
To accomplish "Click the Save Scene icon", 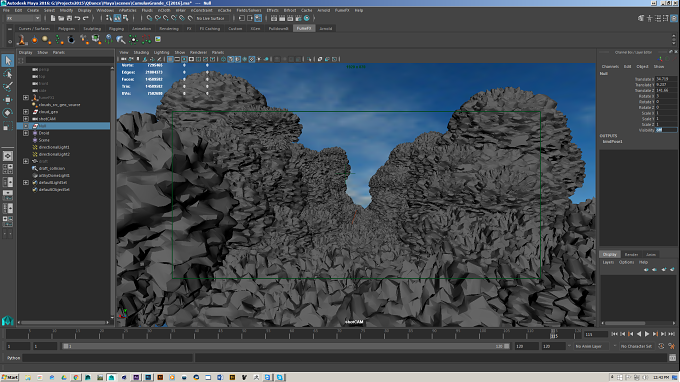I will pyautogui.click(x=69, y=18).
